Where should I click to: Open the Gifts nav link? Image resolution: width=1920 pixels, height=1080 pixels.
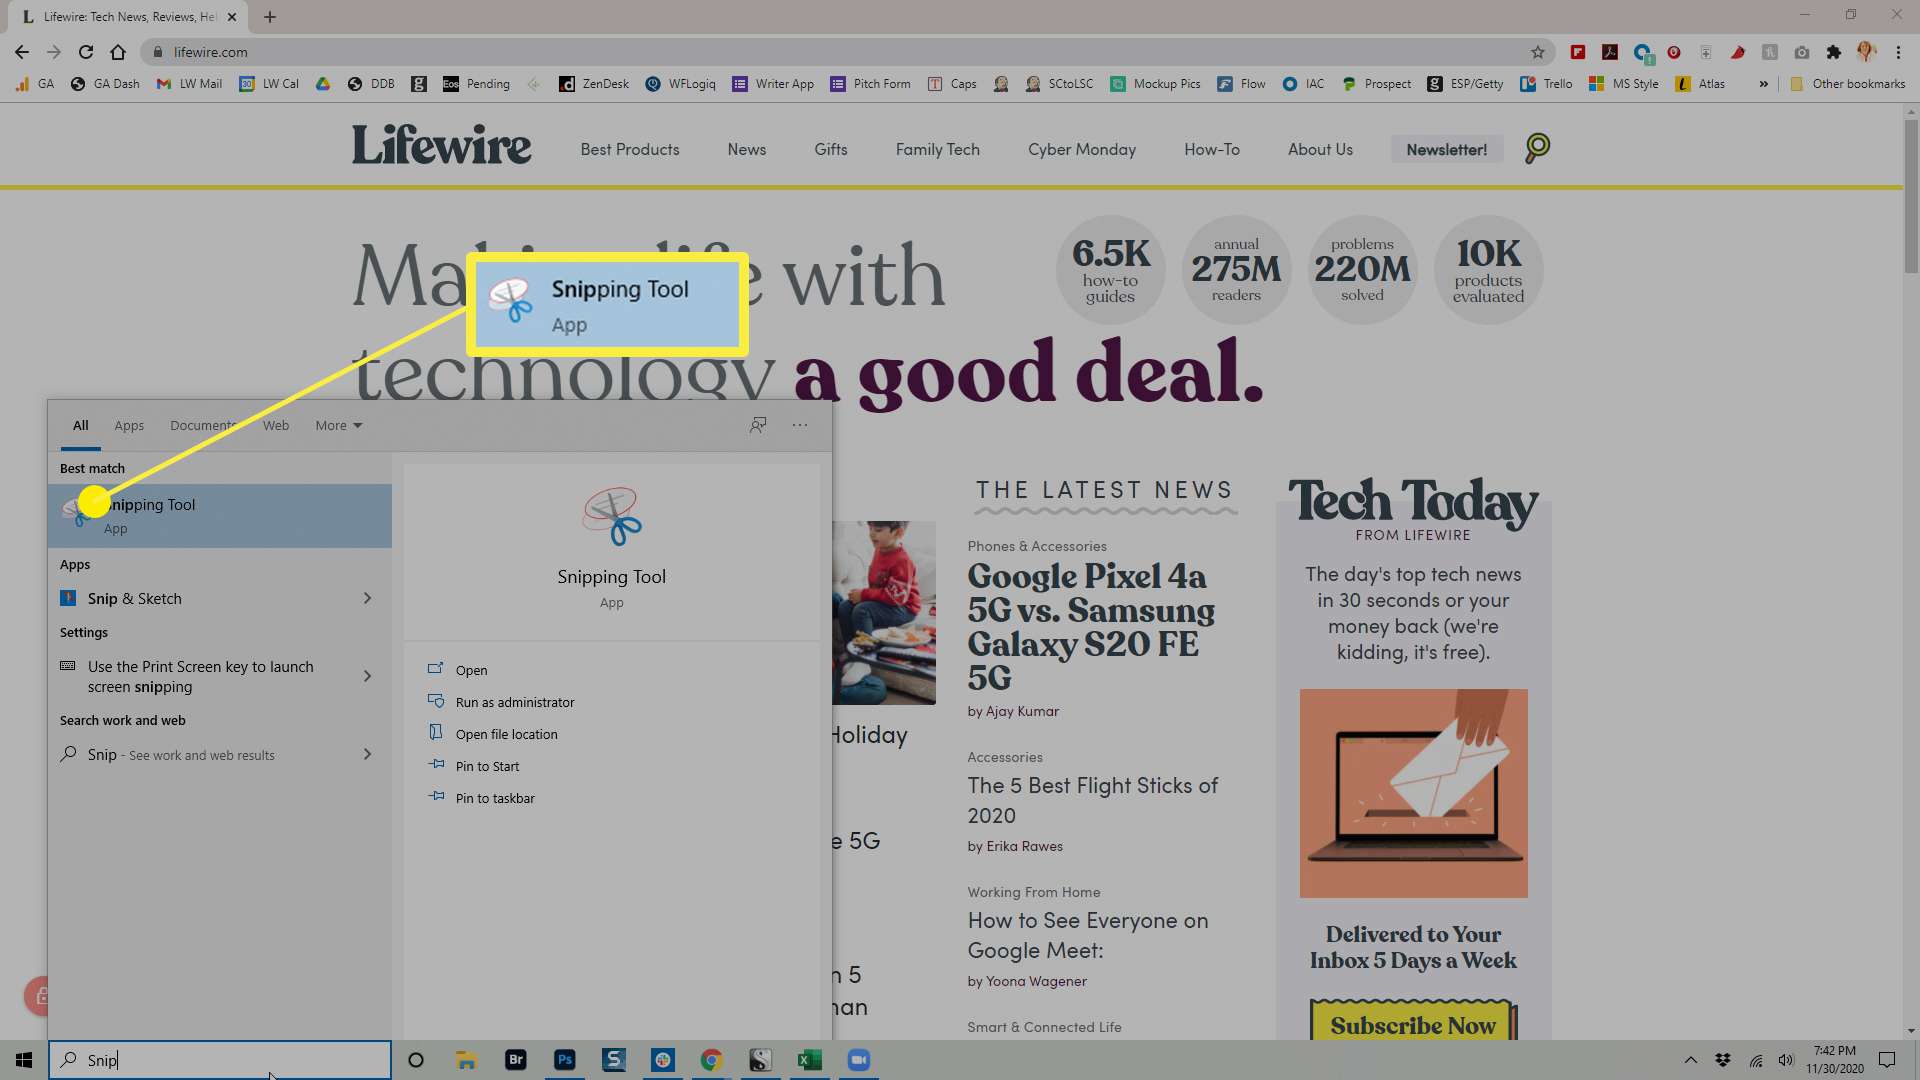[x=831, y=149]
